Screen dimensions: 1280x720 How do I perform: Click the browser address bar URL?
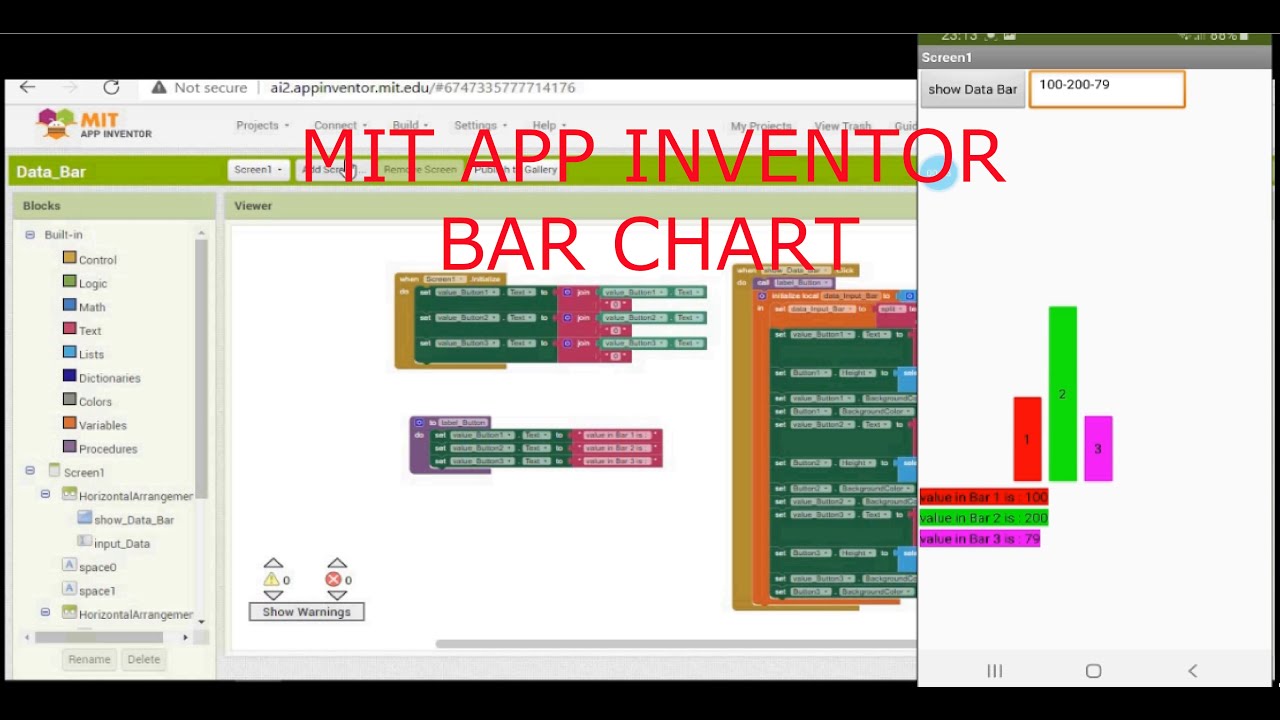pyautogui.click(x=422, y=88)
